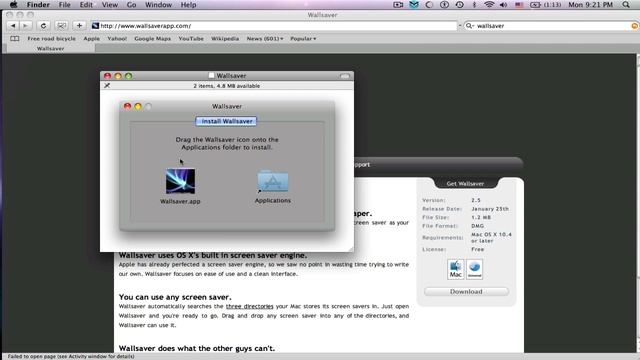The width and height of the screenshot is (640, 360).
Task: Close the inner Wallsaver installer window
Action: pyautogui.click(x=127, y=106)
